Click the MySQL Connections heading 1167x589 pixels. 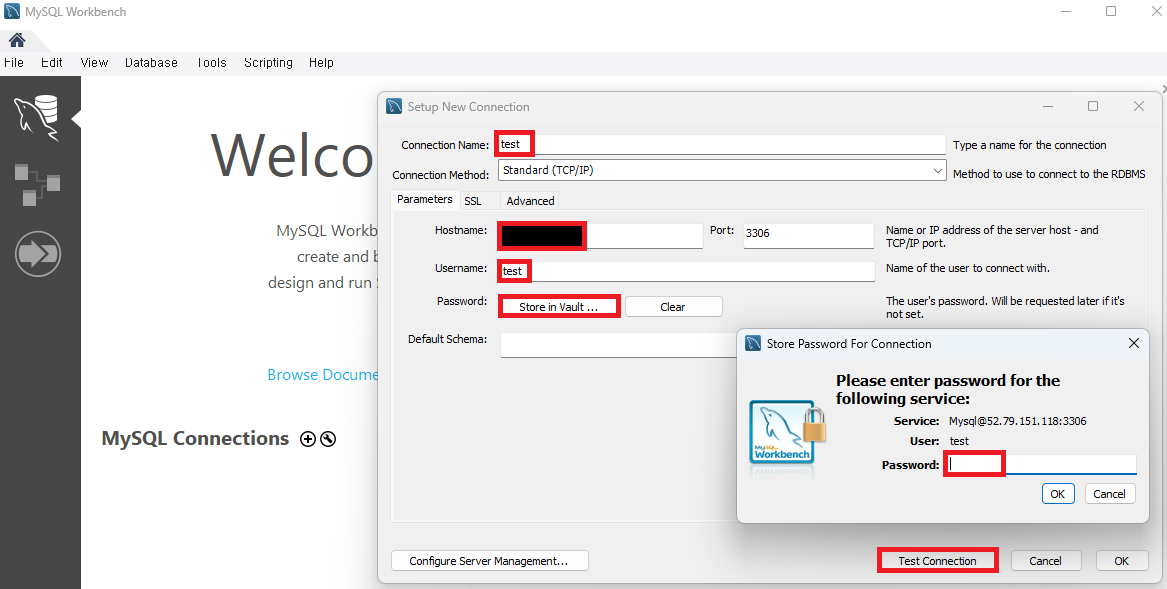pos(195,439)
